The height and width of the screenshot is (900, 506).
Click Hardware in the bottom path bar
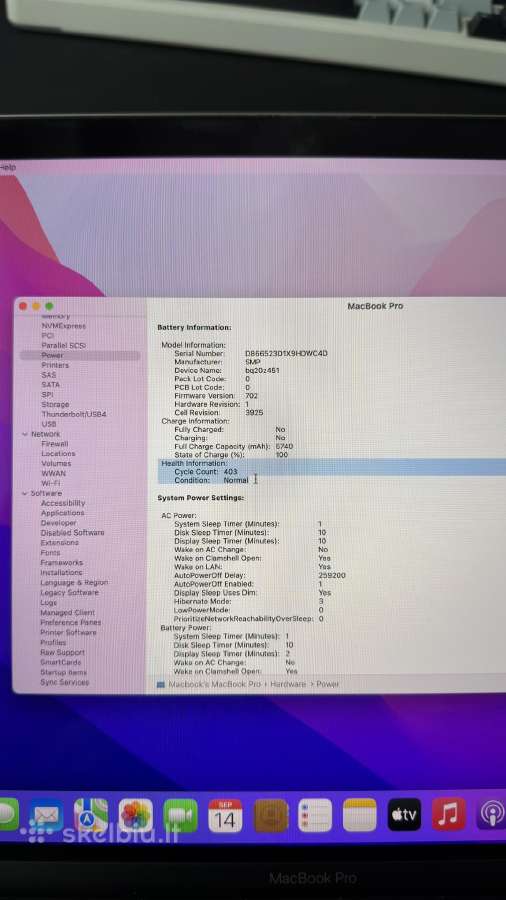tap(287, 684)
